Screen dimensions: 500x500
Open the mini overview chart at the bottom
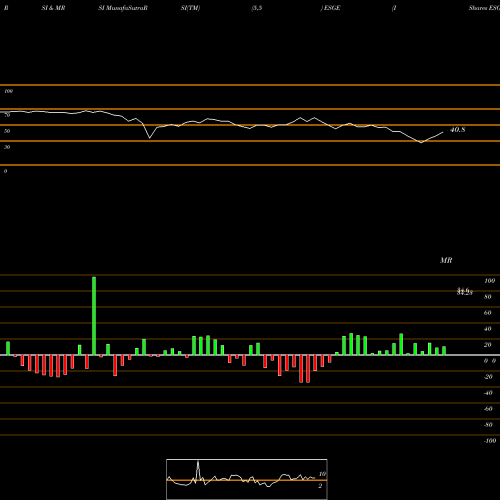tap(247, 479)
